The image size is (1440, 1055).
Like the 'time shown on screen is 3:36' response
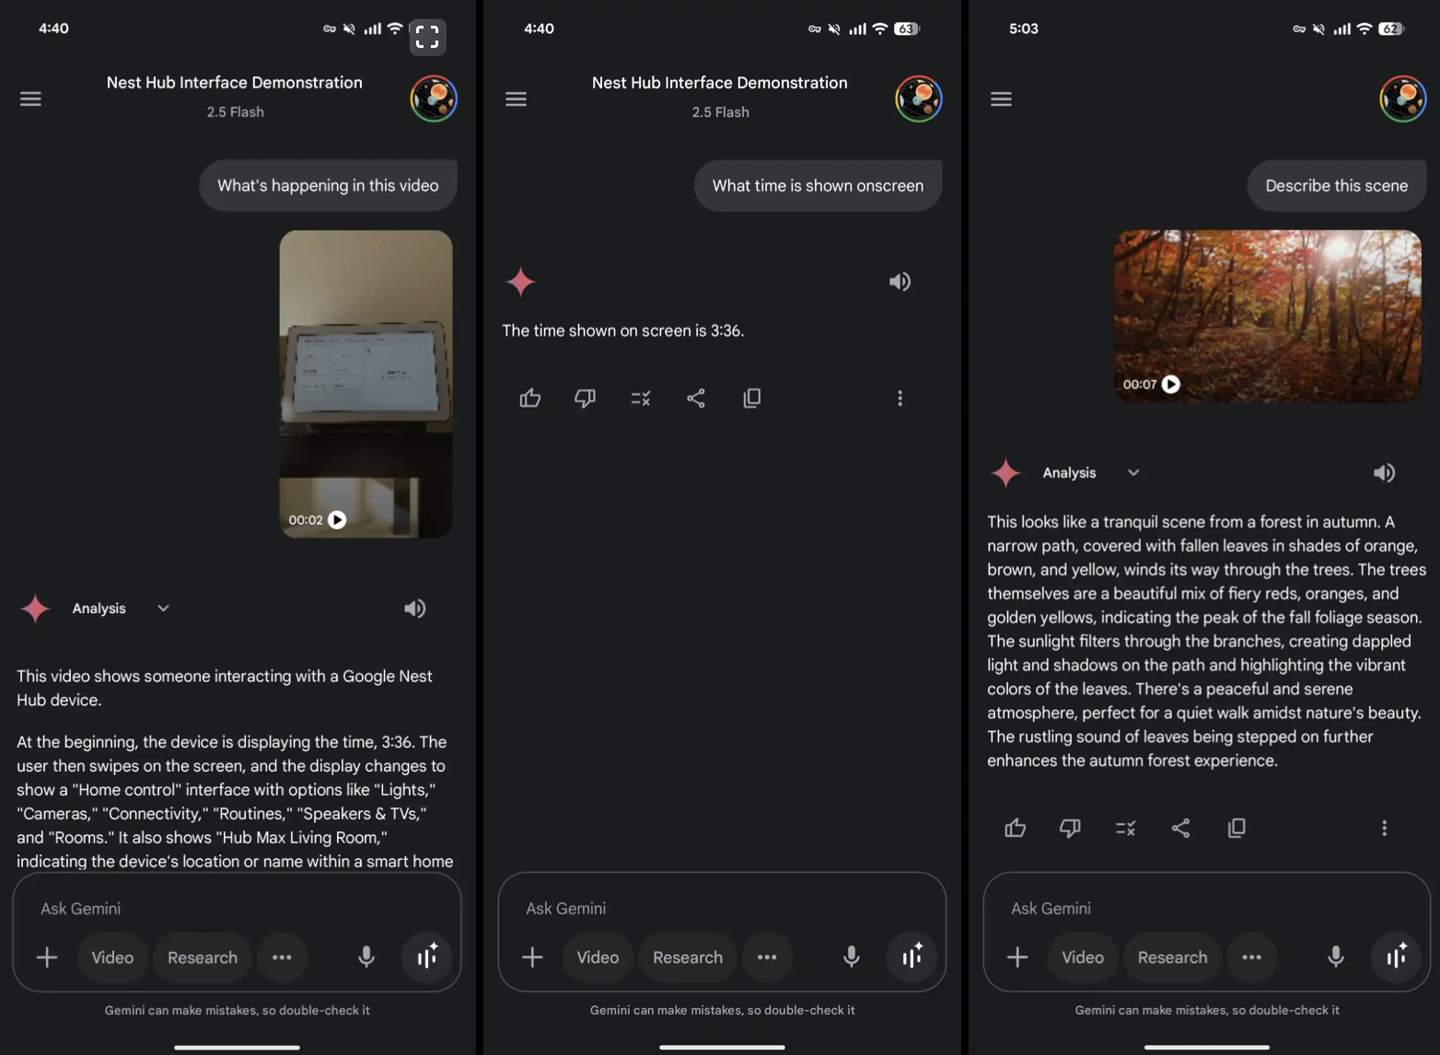(530, 398)
